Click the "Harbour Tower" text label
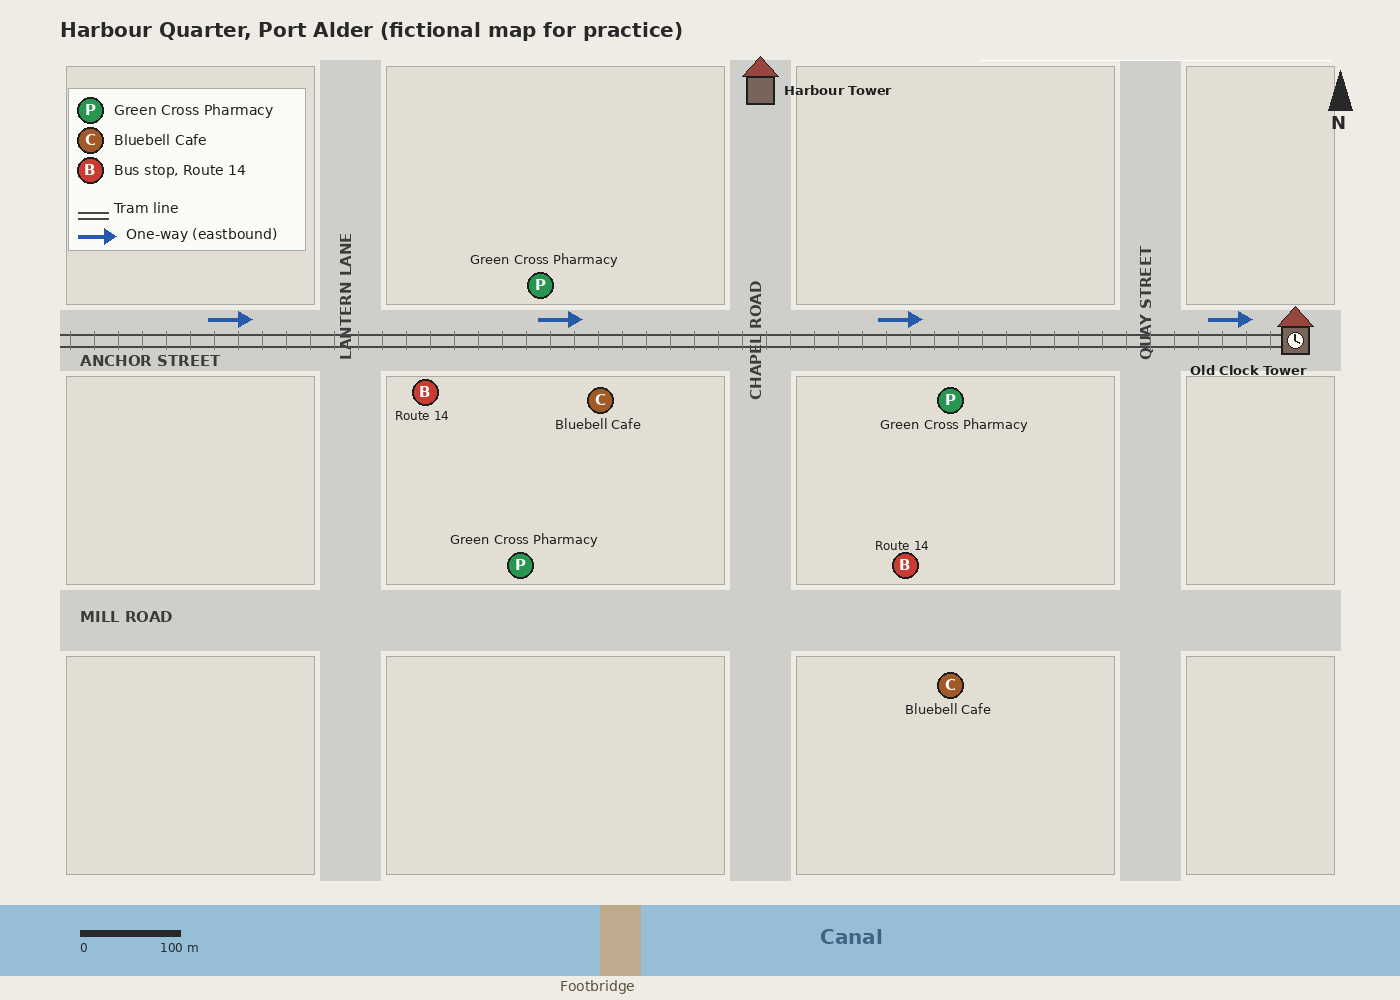Image resolution: width=1400 pixels, height=1000 pixels. coord(837,91)
